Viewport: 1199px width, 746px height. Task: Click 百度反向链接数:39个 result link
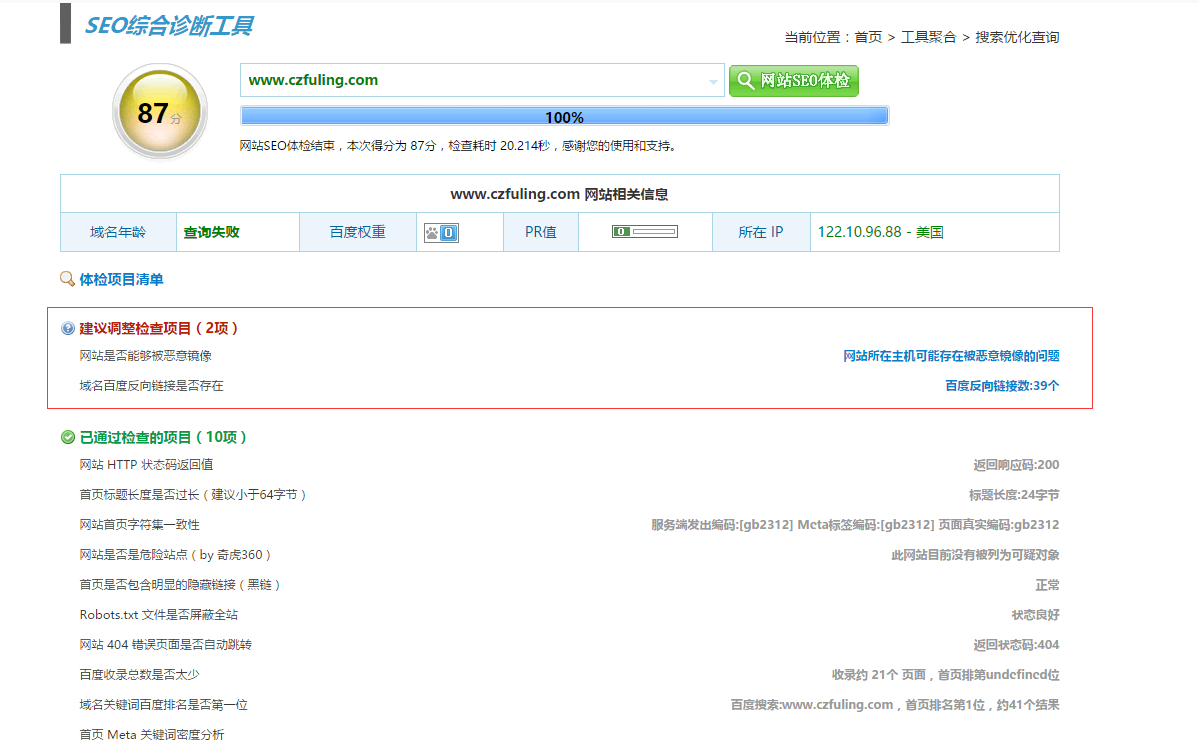(x=1002, y=386)
